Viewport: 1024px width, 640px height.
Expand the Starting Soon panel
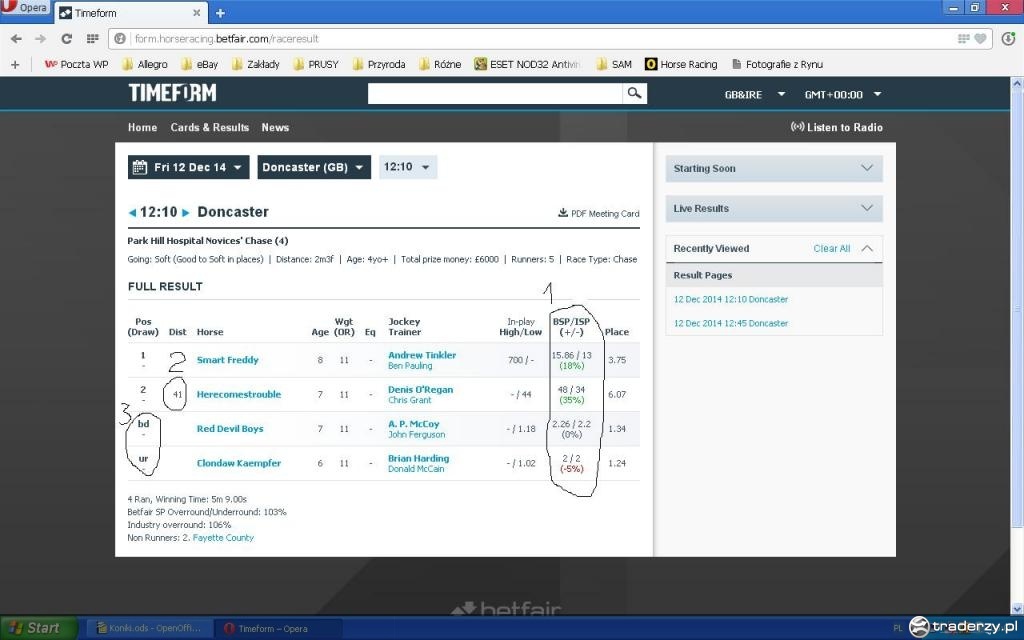pos(774,168)
